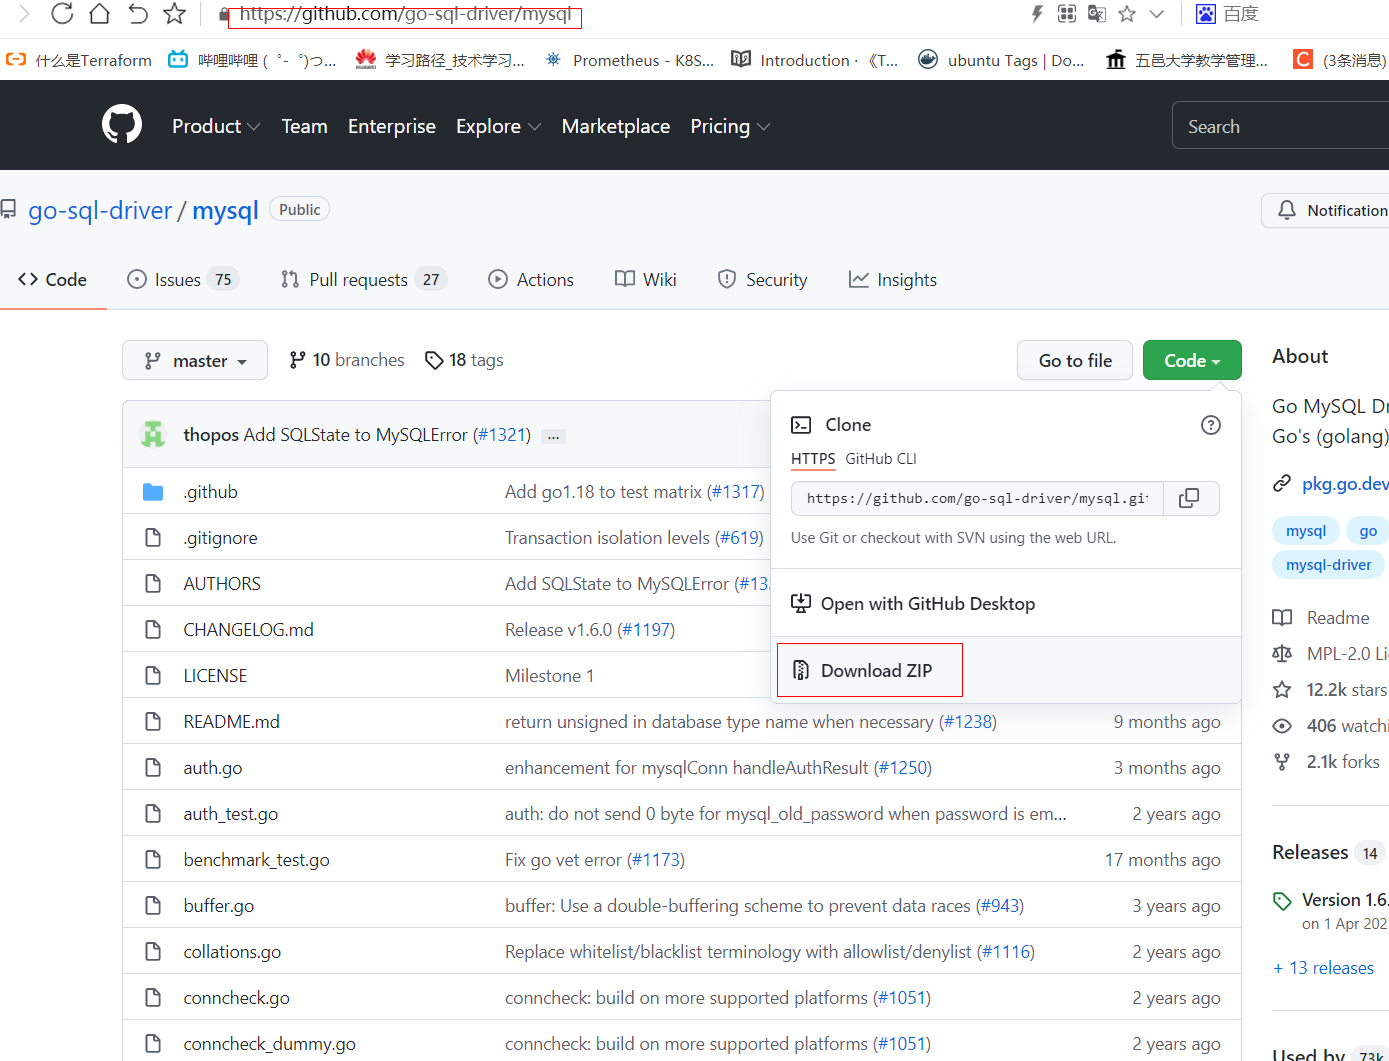Expand browser address bar dropdown chevron
The width and height of the screenshot is (1389, 1061).
pyautogui.click(x=1157, y=14)
